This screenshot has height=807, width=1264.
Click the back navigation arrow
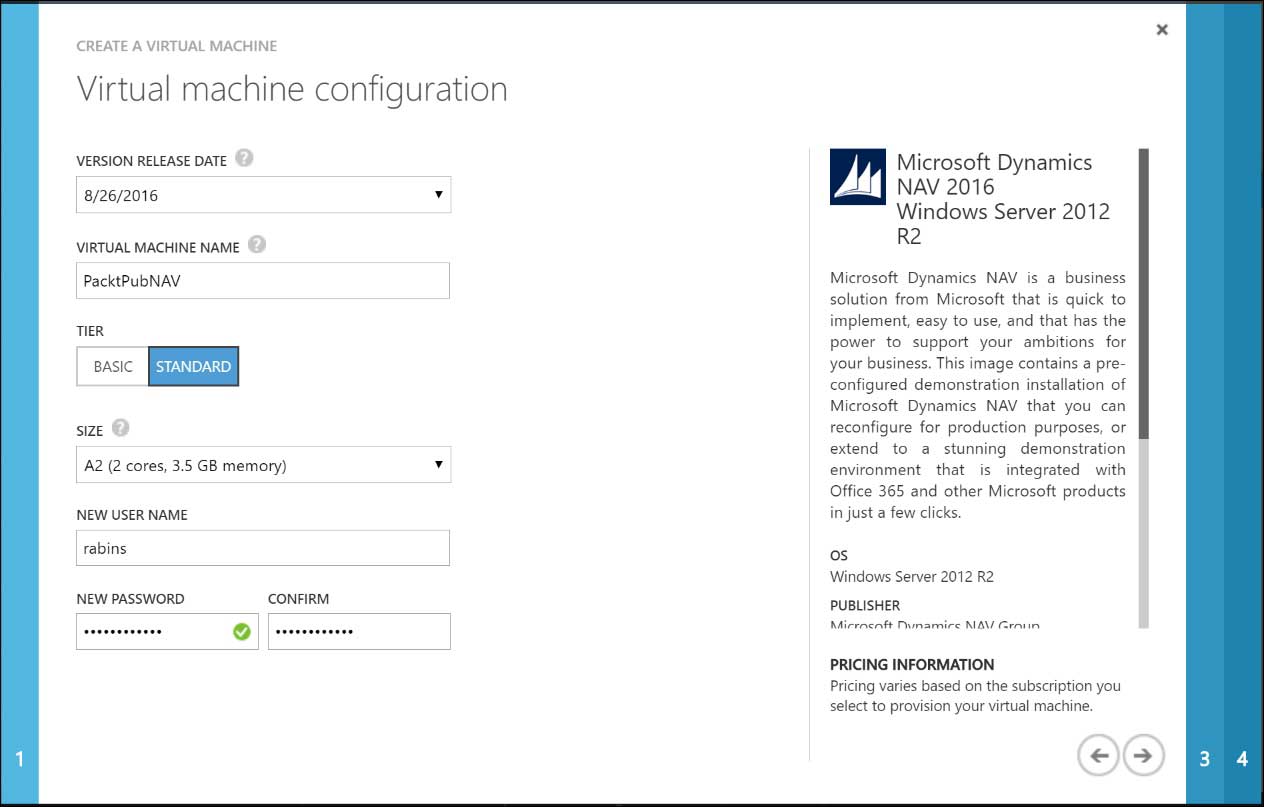coord(1098,756)
